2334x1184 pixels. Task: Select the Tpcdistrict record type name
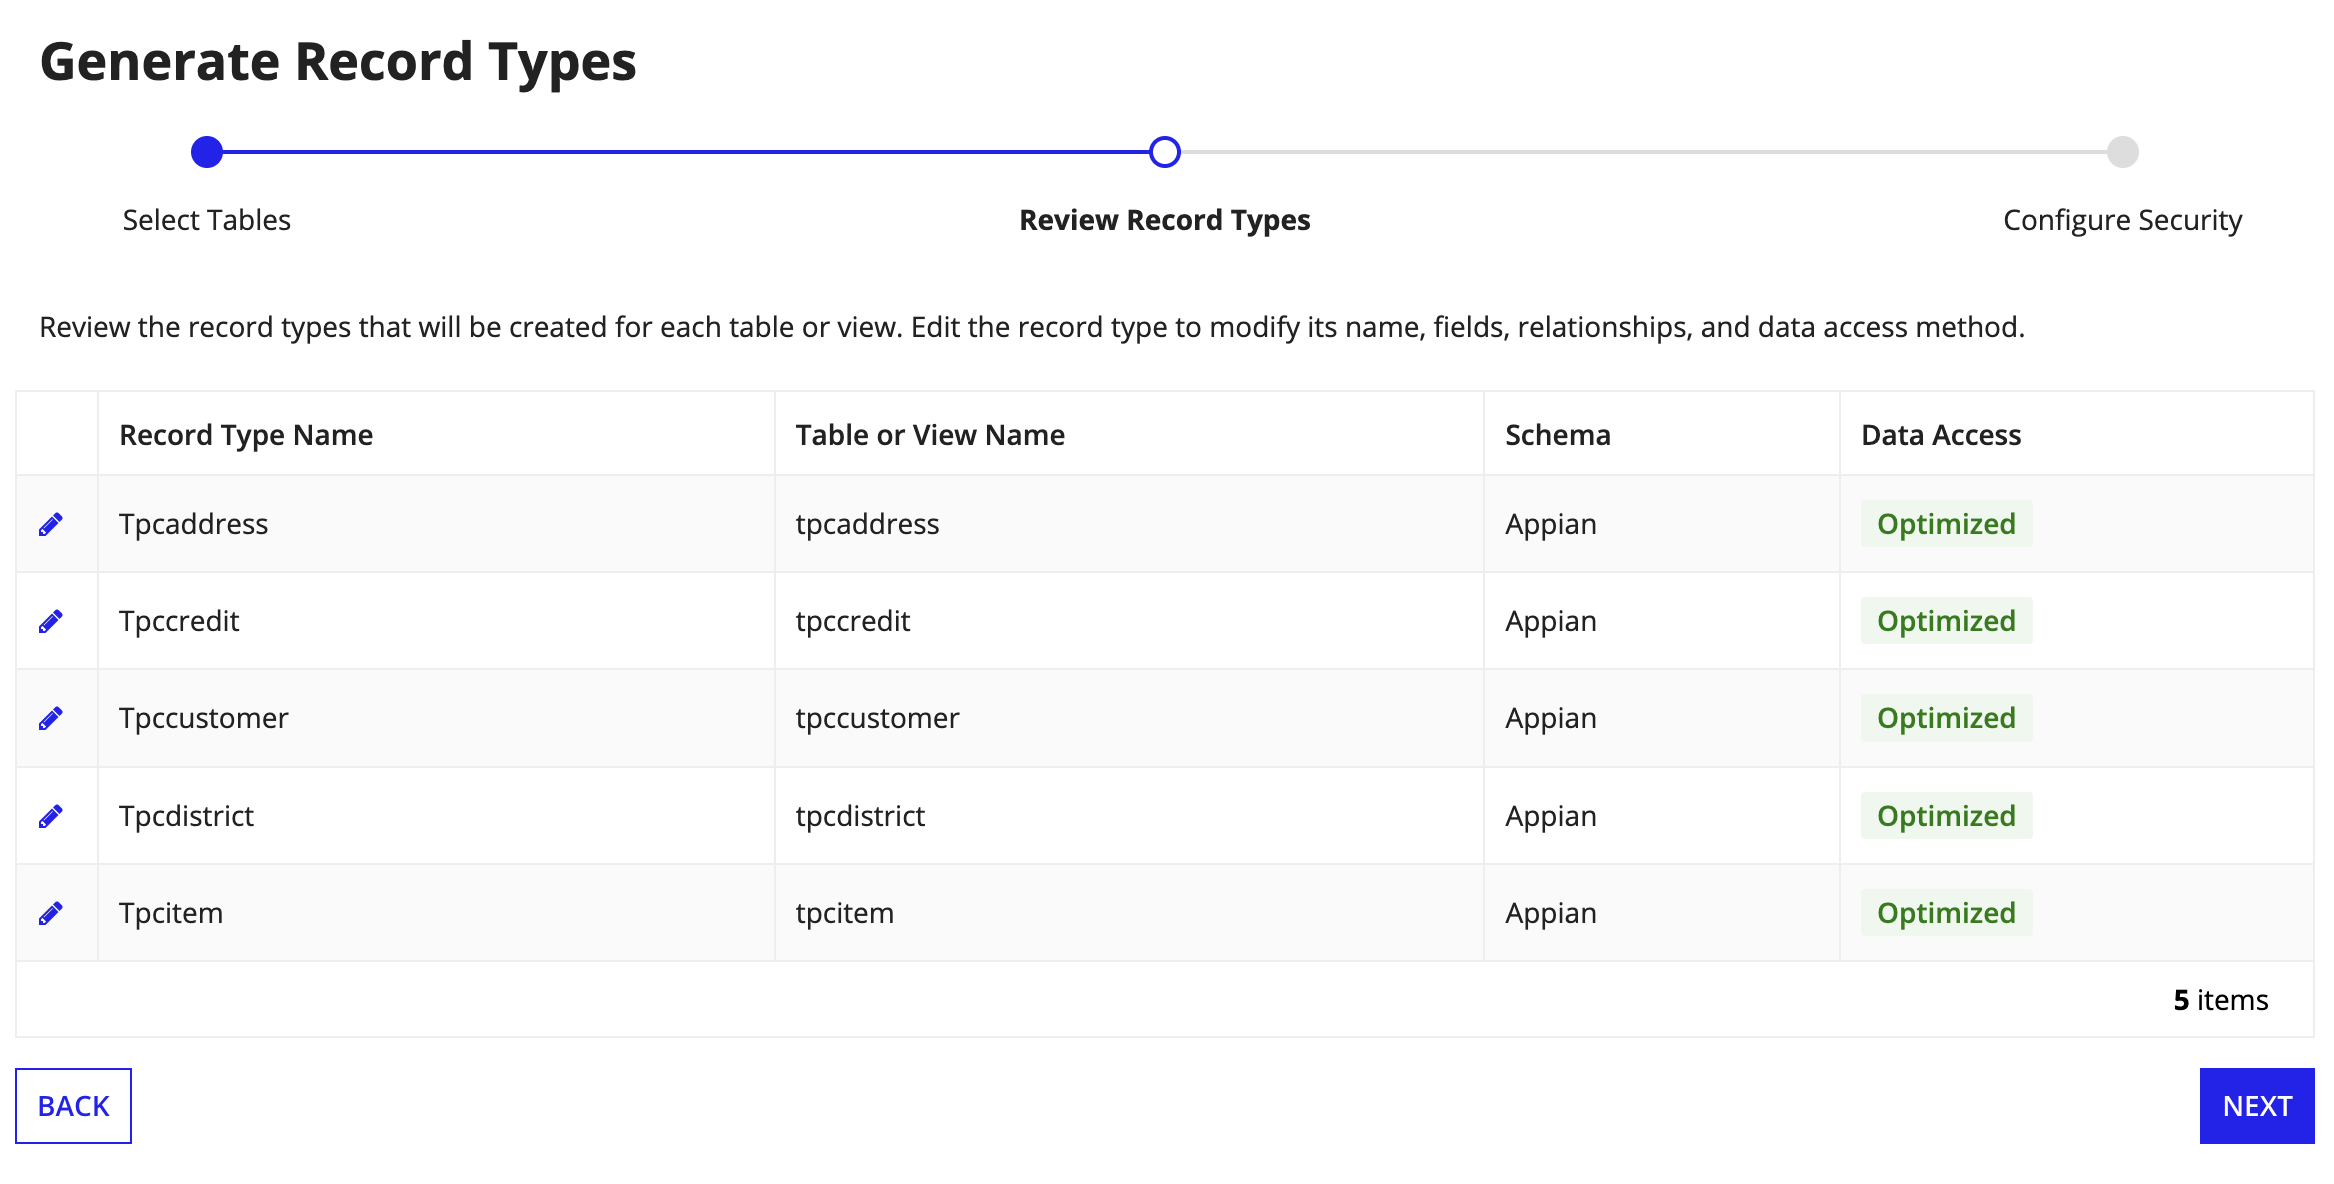[x=187, y=816]
